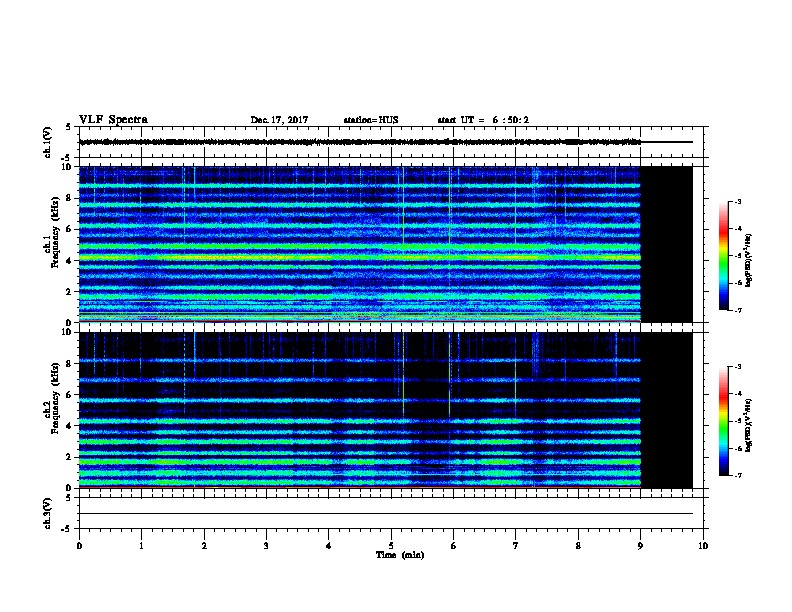Click the time axis tick label "0"
This screenshot has width=792, height=612.
(79, 545)
